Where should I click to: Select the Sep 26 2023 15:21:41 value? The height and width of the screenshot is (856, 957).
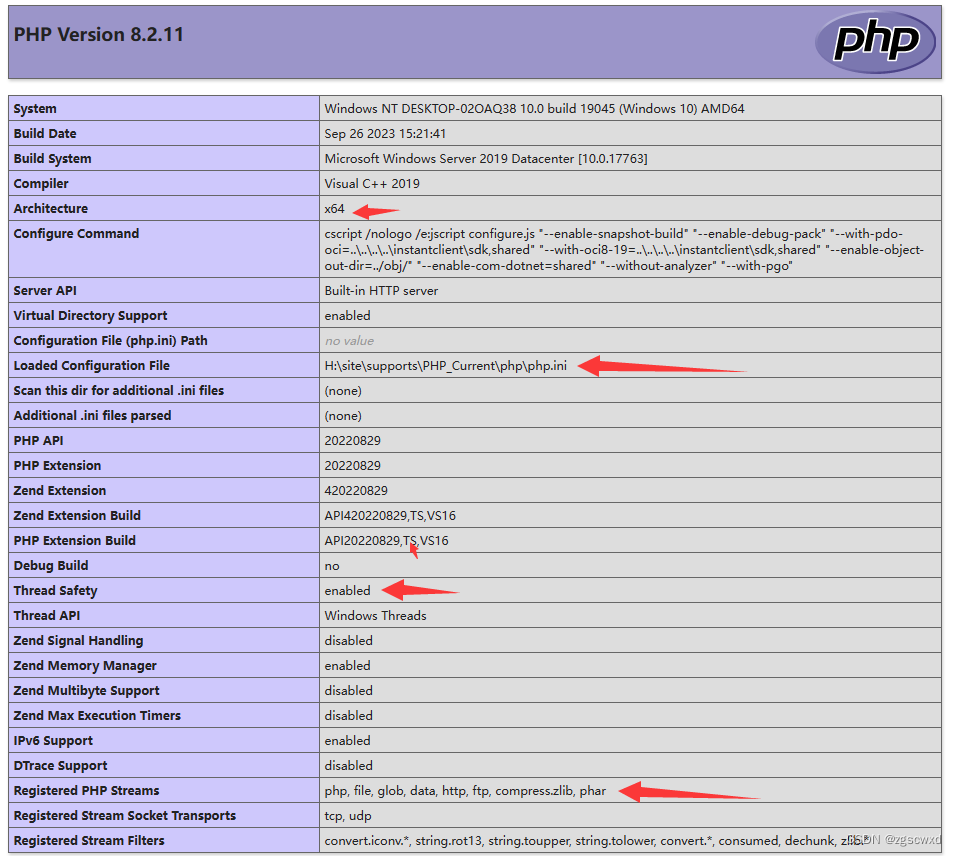[385, 134]
